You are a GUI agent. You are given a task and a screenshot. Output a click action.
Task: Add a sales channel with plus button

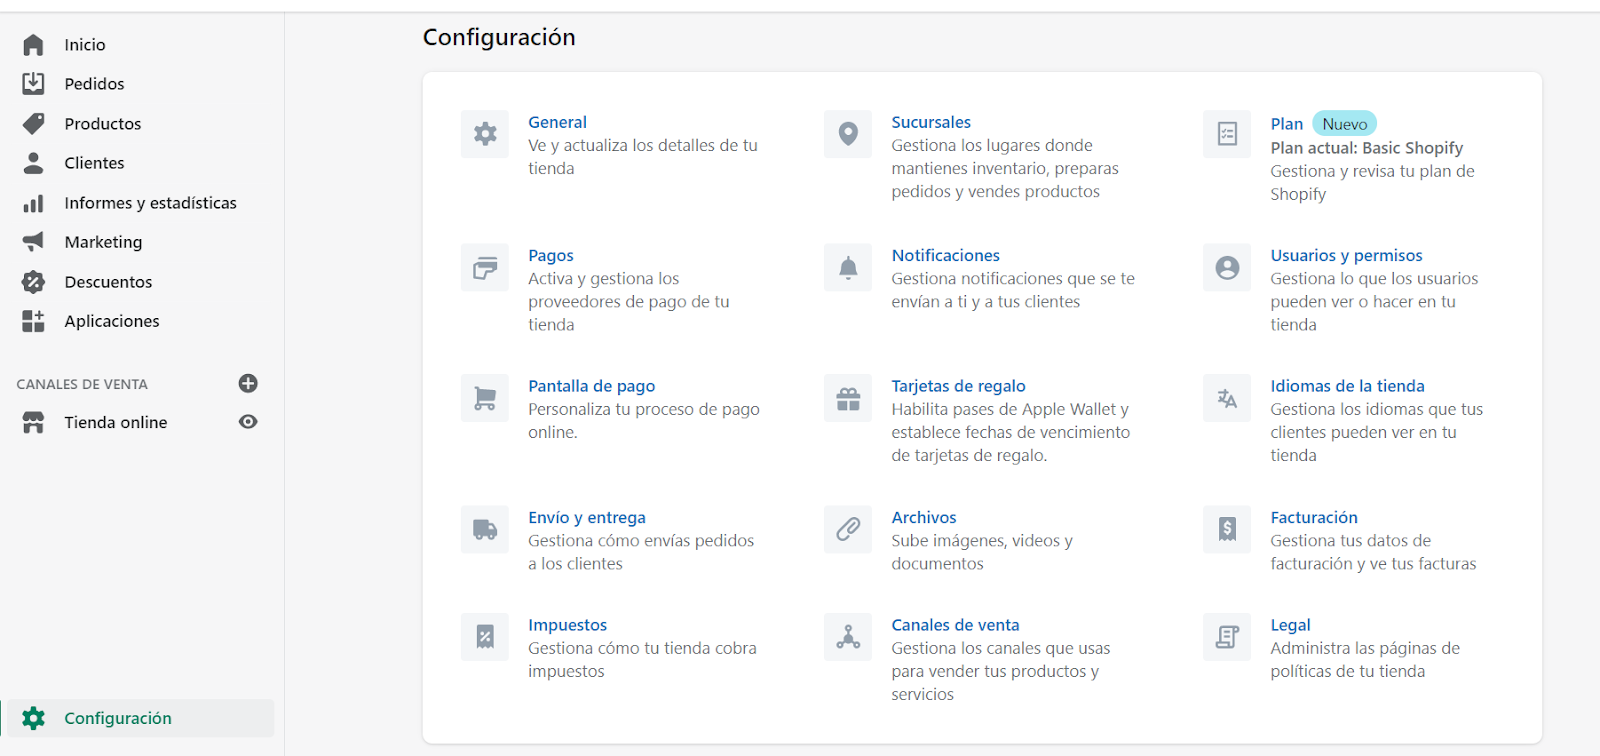tap(248, 383)
